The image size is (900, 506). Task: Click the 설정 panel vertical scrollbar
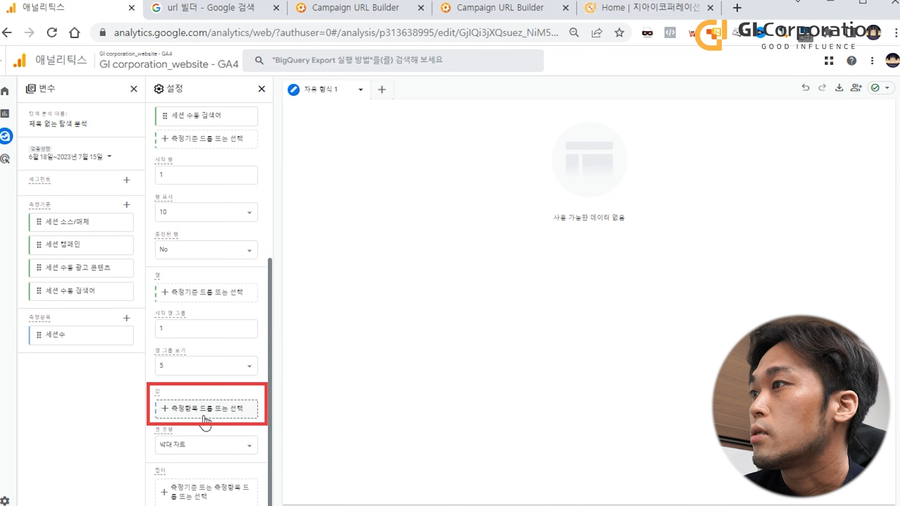click(270, 382)
